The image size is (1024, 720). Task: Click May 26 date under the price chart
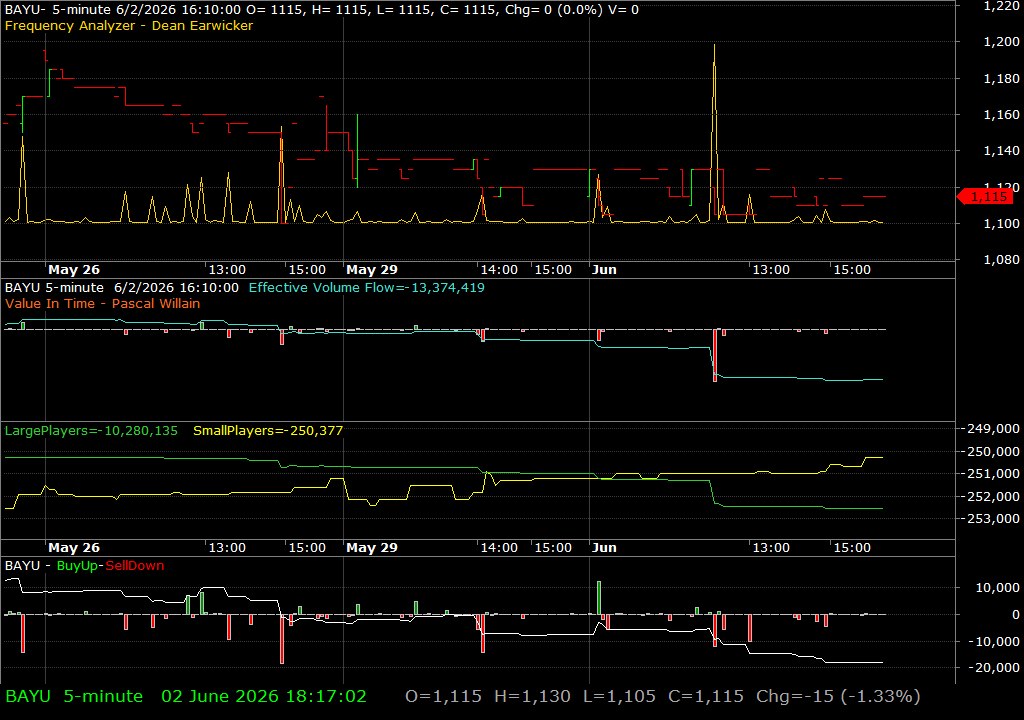tap(74, 269)
